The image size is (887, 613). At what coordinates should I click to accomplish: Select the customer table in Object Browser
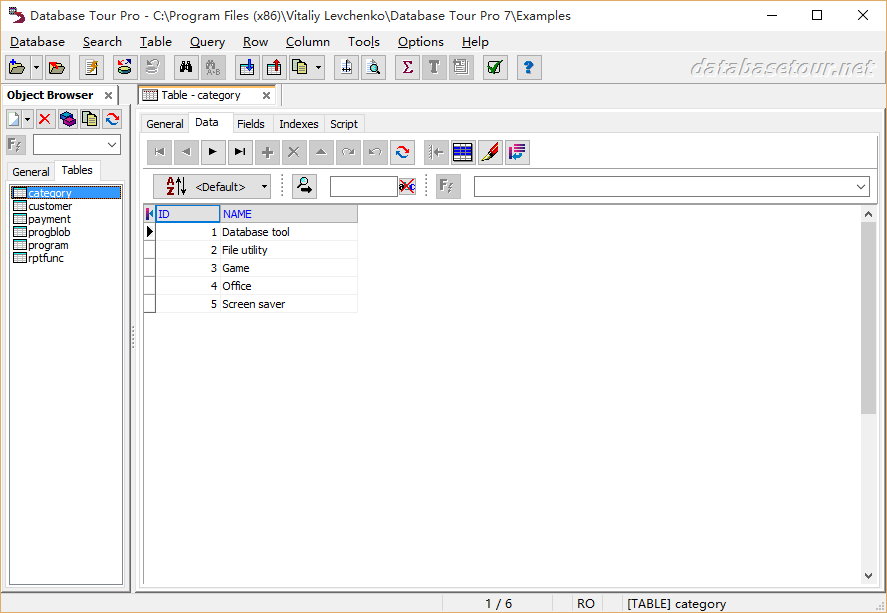pos(50,206)
